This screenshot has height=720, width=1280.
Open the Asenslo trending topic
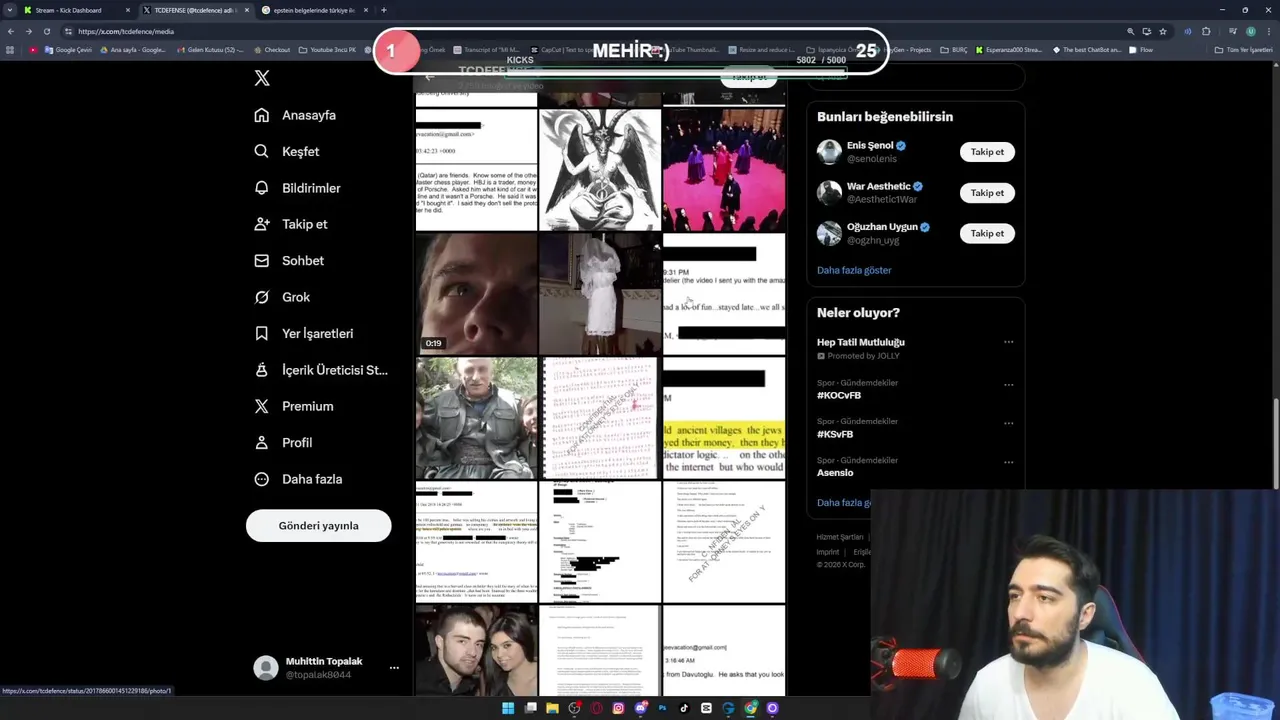[x=835, y=473]
